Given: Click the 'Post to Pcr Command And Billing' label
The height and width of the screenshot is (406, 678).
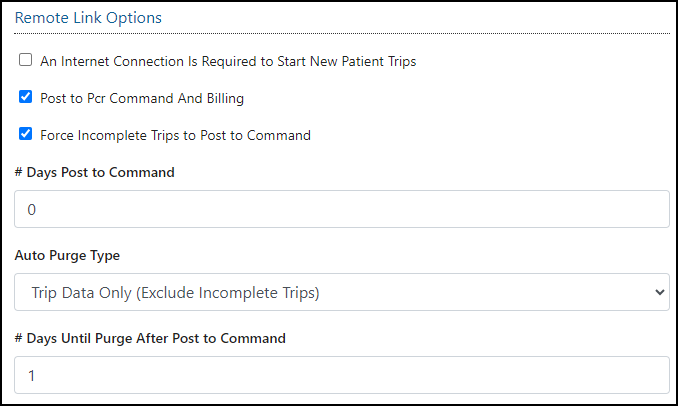Looking at the screenshot, I should pos(142,98).
